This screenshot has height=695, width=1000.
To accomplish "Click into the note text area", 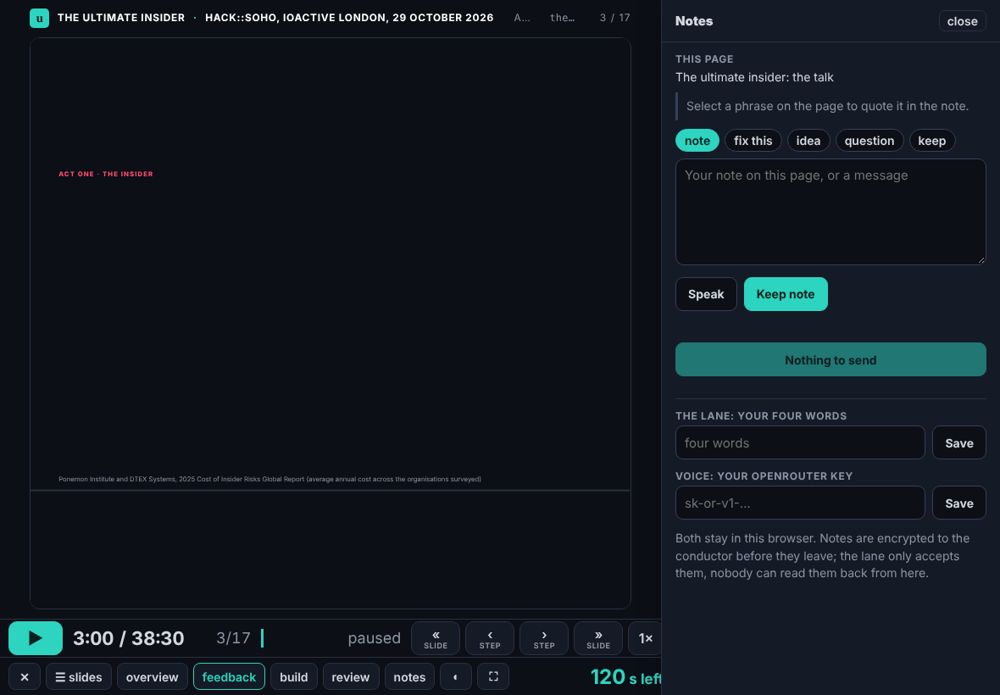I will point(830,212).
